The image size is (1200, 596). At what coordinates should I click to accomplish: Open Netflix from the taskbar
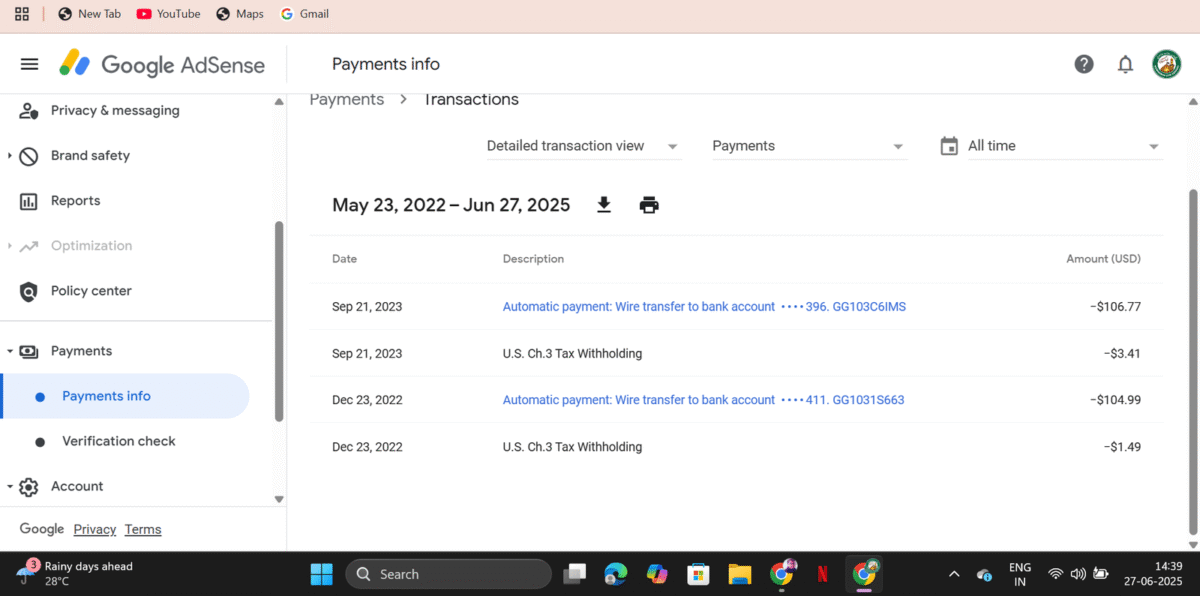tap(823, 574)
